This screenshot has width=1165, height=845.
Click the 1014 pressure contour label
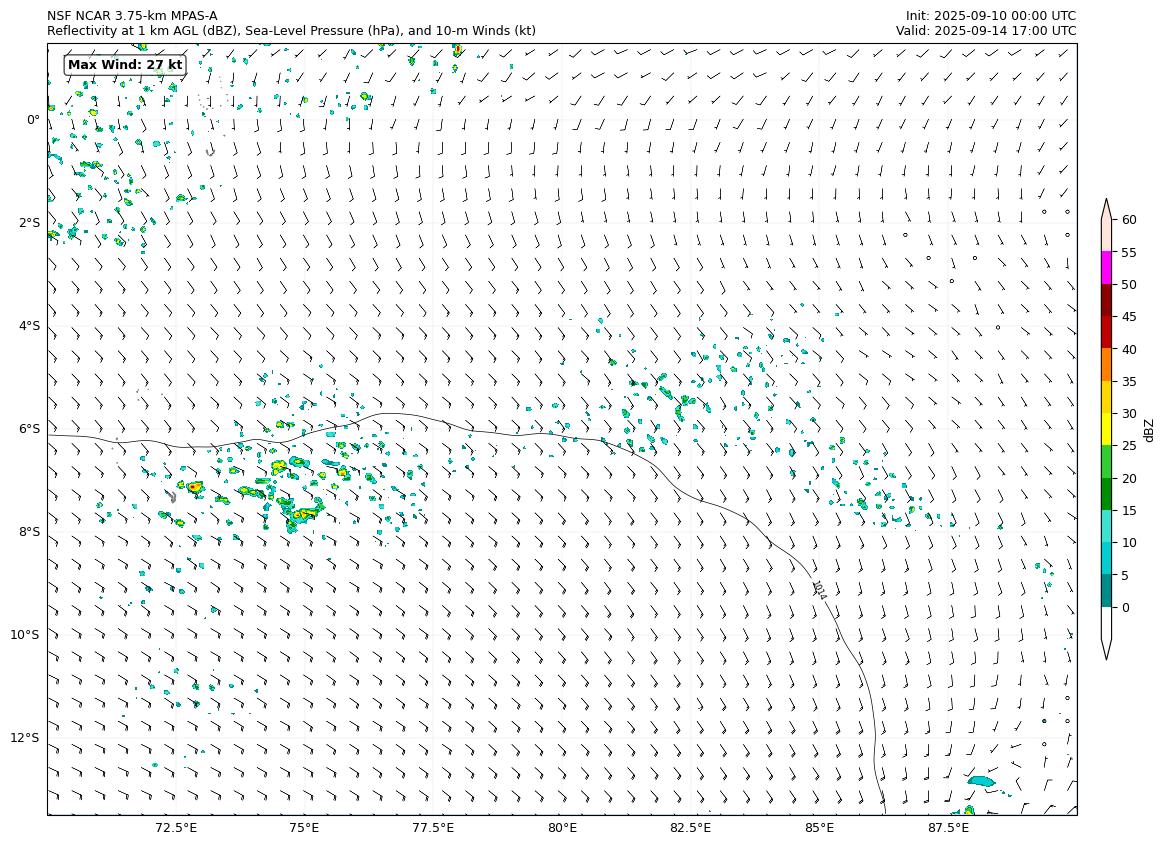[x=819, y=590]
